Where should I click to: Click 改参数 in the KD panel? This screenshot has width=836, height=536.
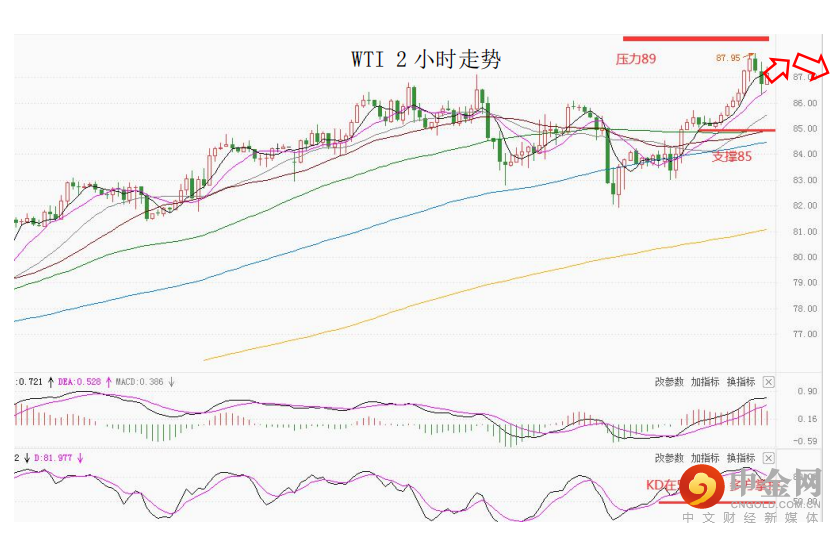pyautogui.click(x=669, y=458)
